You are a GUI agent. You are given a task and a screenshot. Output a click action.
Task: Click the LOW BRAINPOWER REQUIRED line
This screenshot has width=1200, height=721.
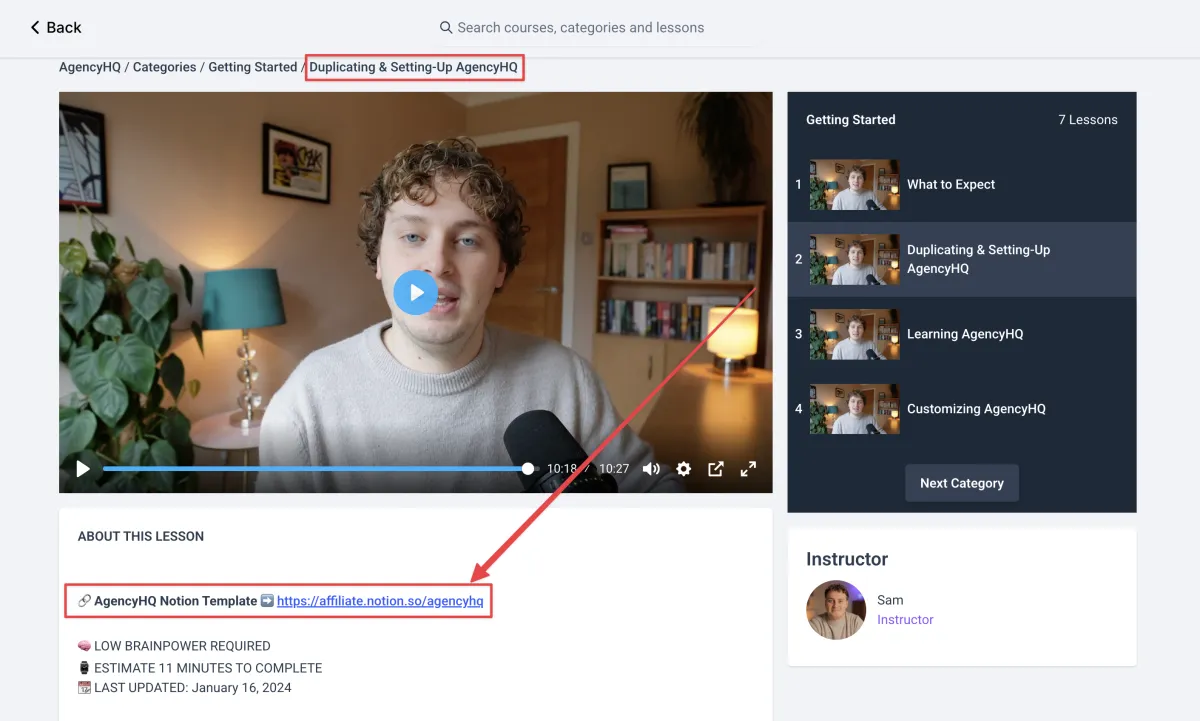(x=174, y=646)
